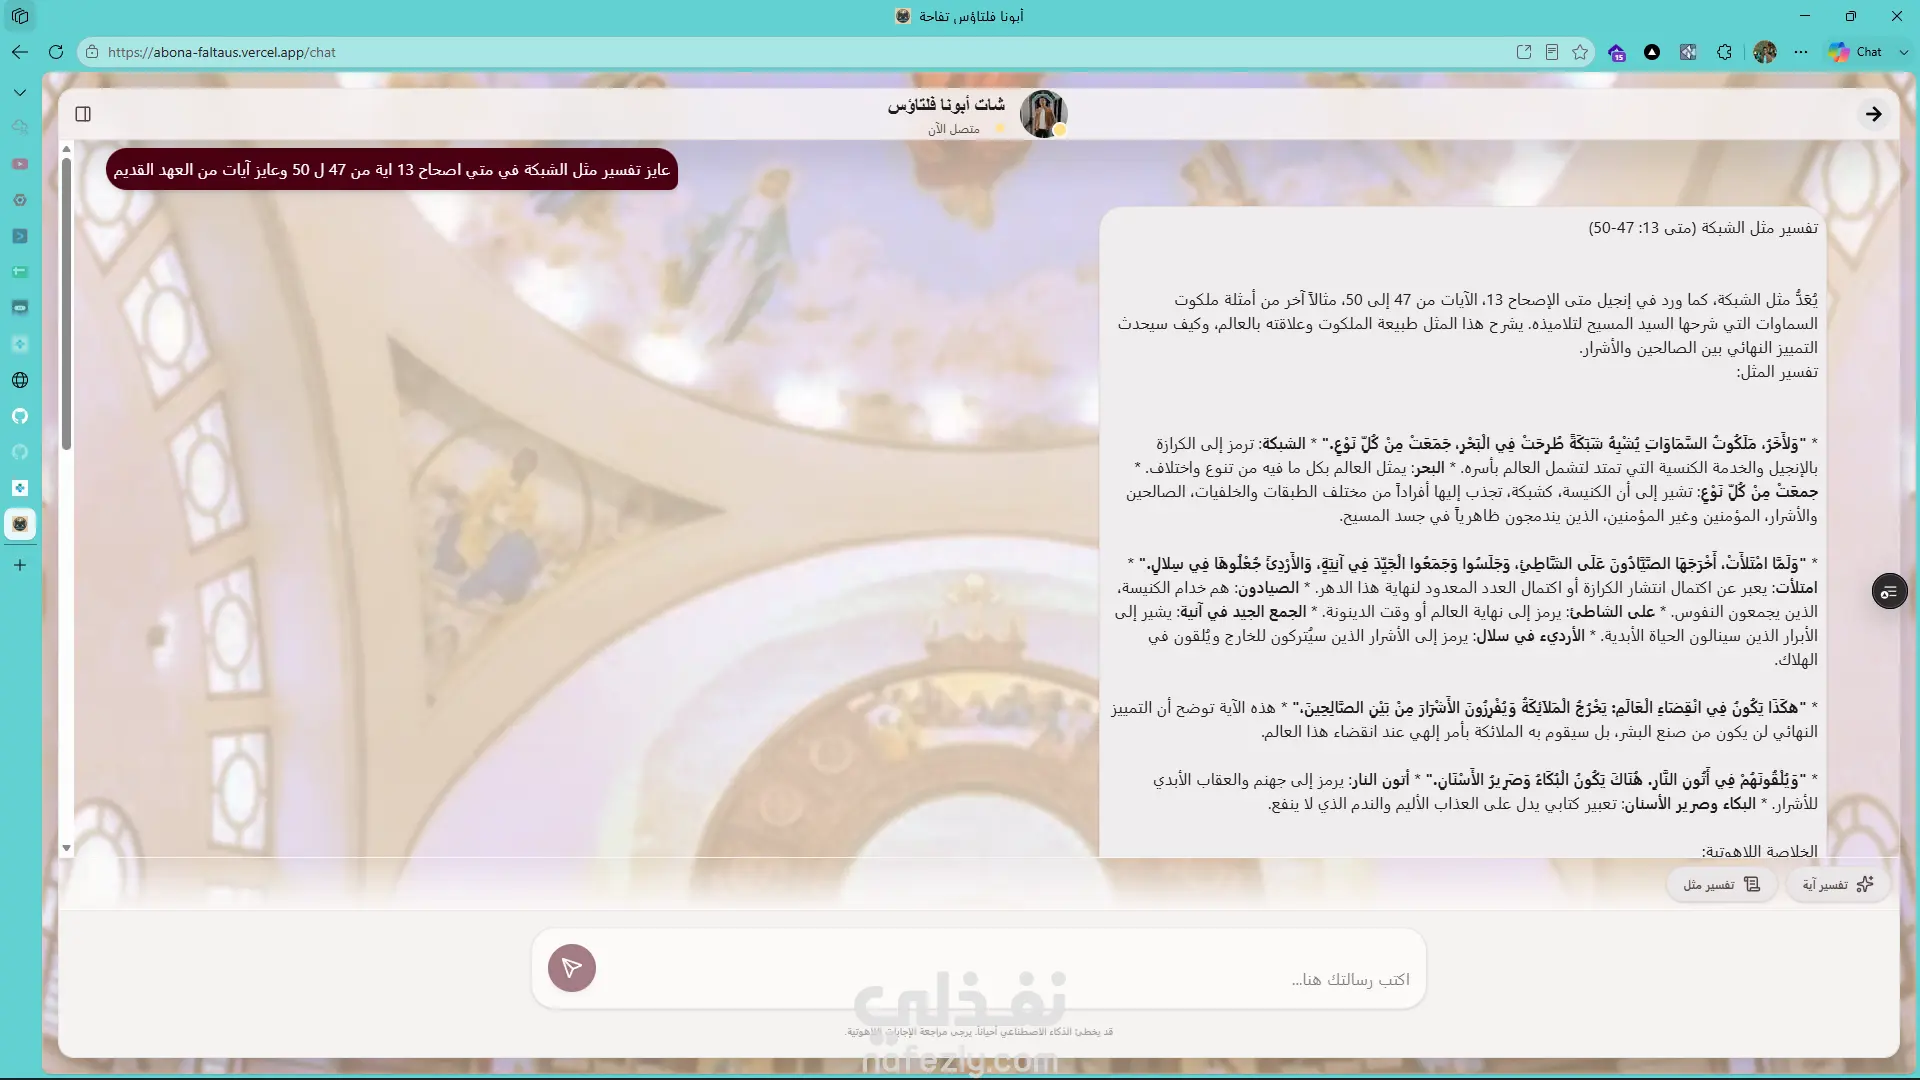Click the reply heading 'تفسير مثل الشبكة (متى 13: 47-50)'
The height and width of the screenshot is (1080, 1920).
coord(1703,228)
